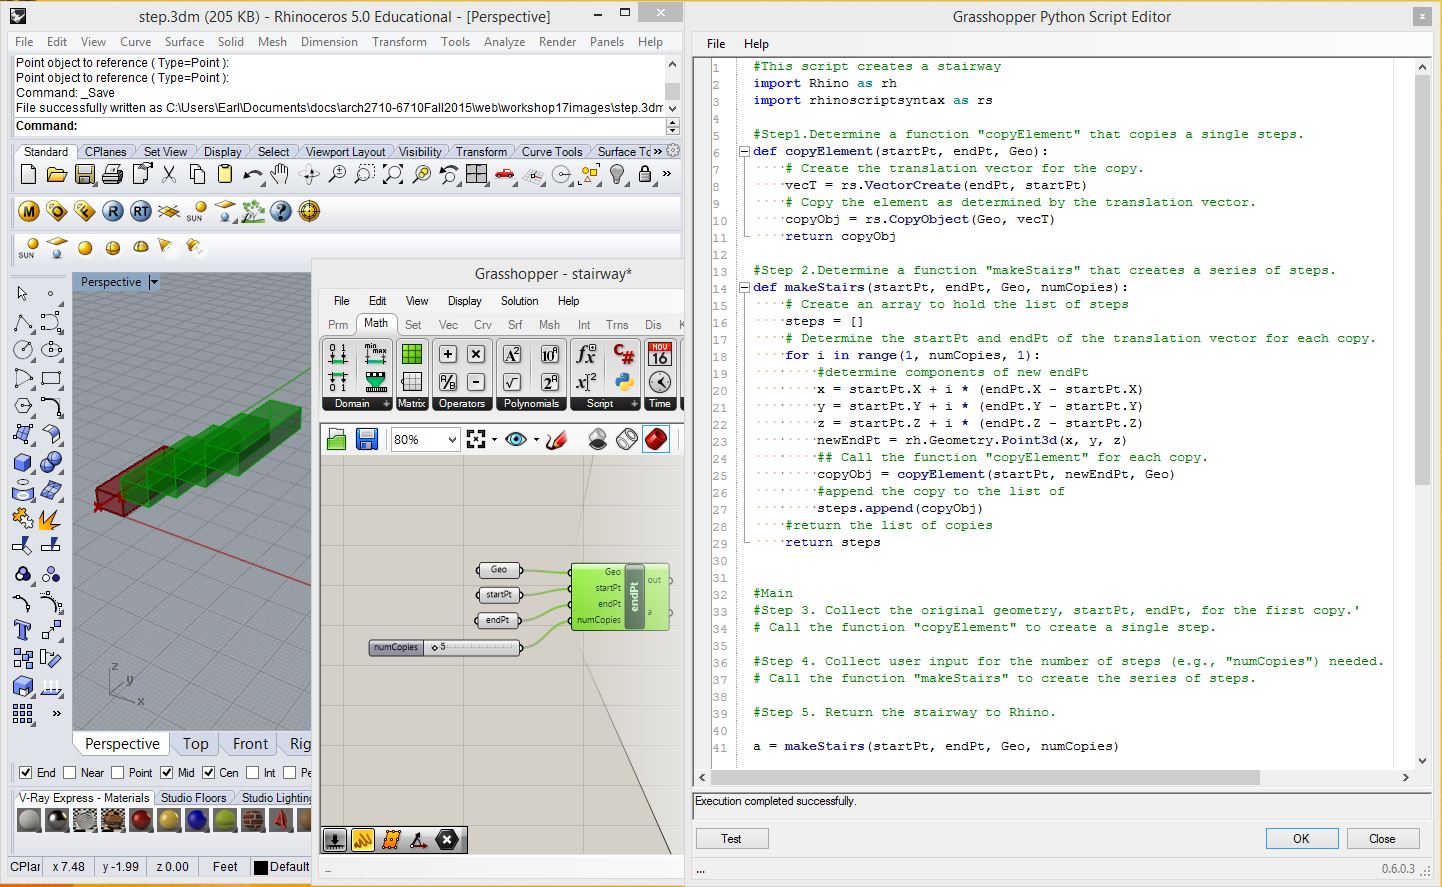Switch to the CPlanes toolbar tab

pyautogui.click(x=105, y=152)
